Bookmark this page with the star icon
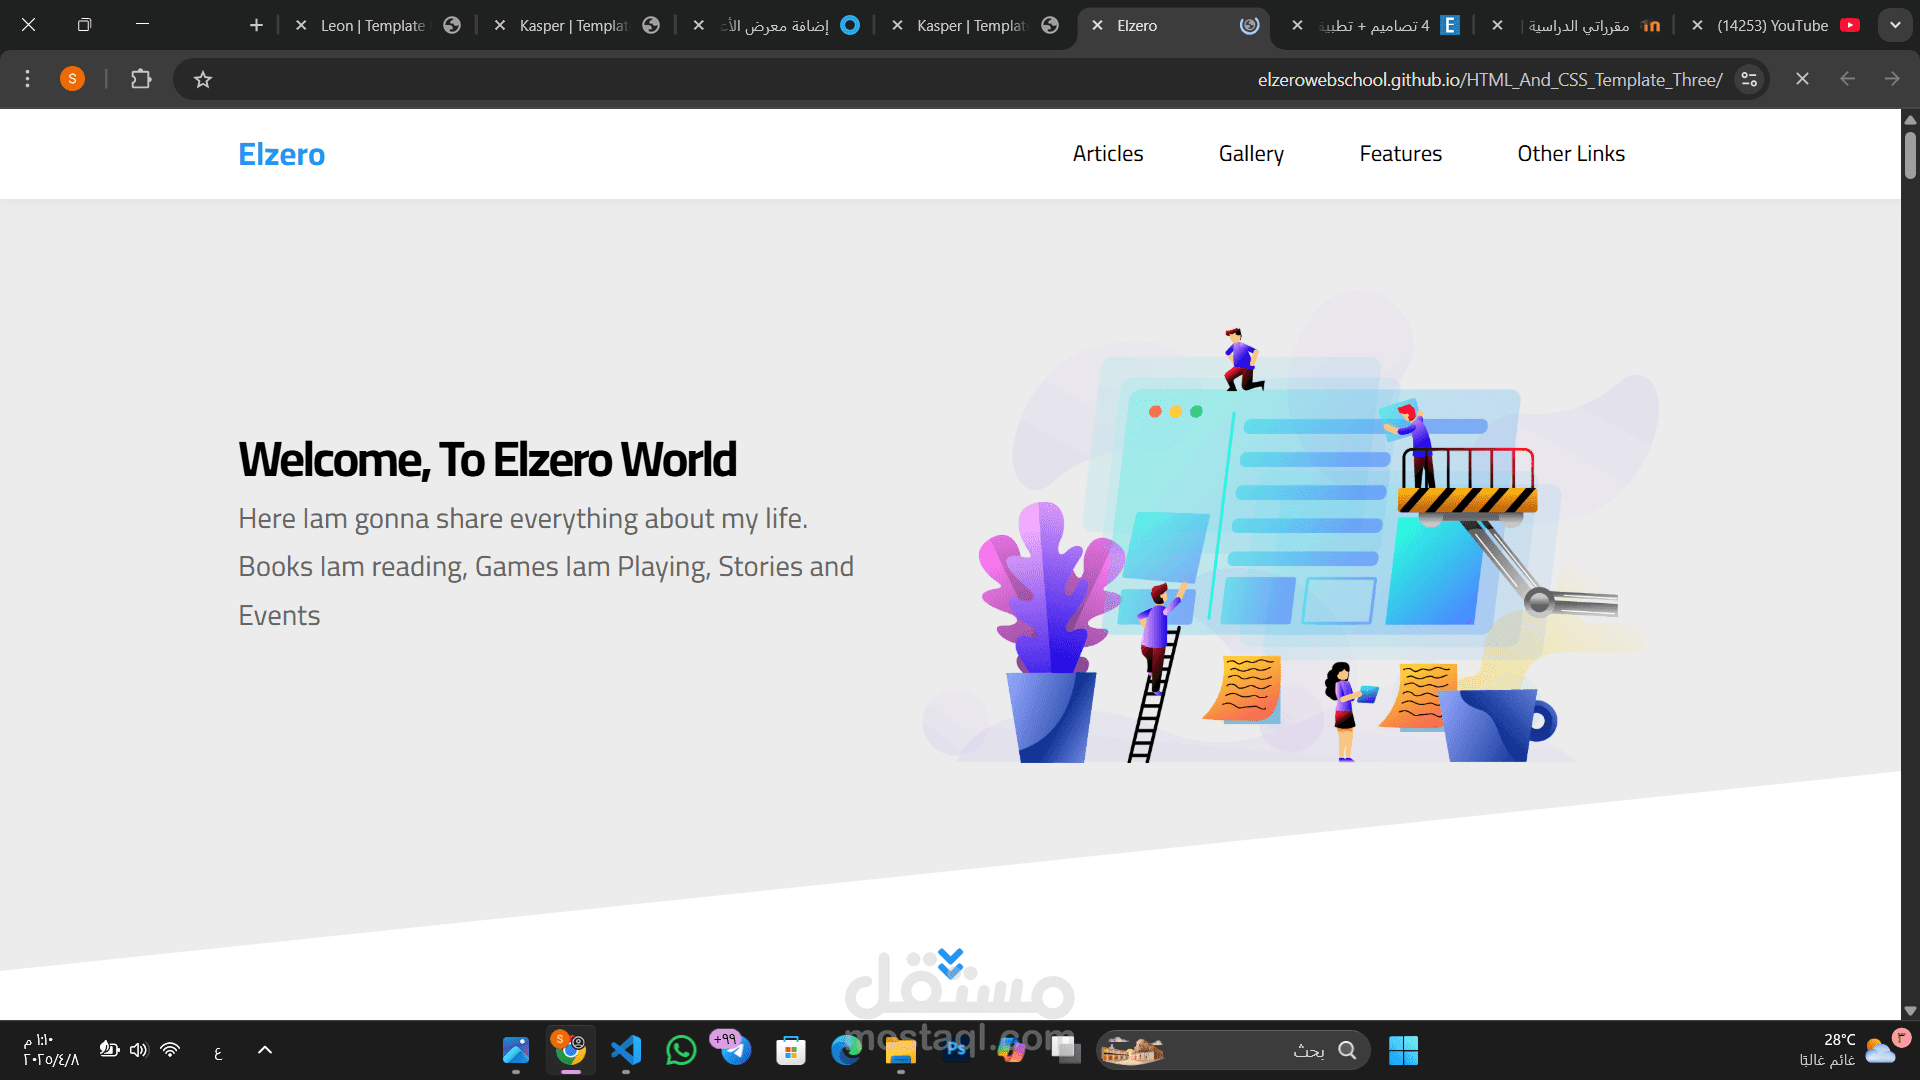1920x1080 pixels. click(203, 79)
